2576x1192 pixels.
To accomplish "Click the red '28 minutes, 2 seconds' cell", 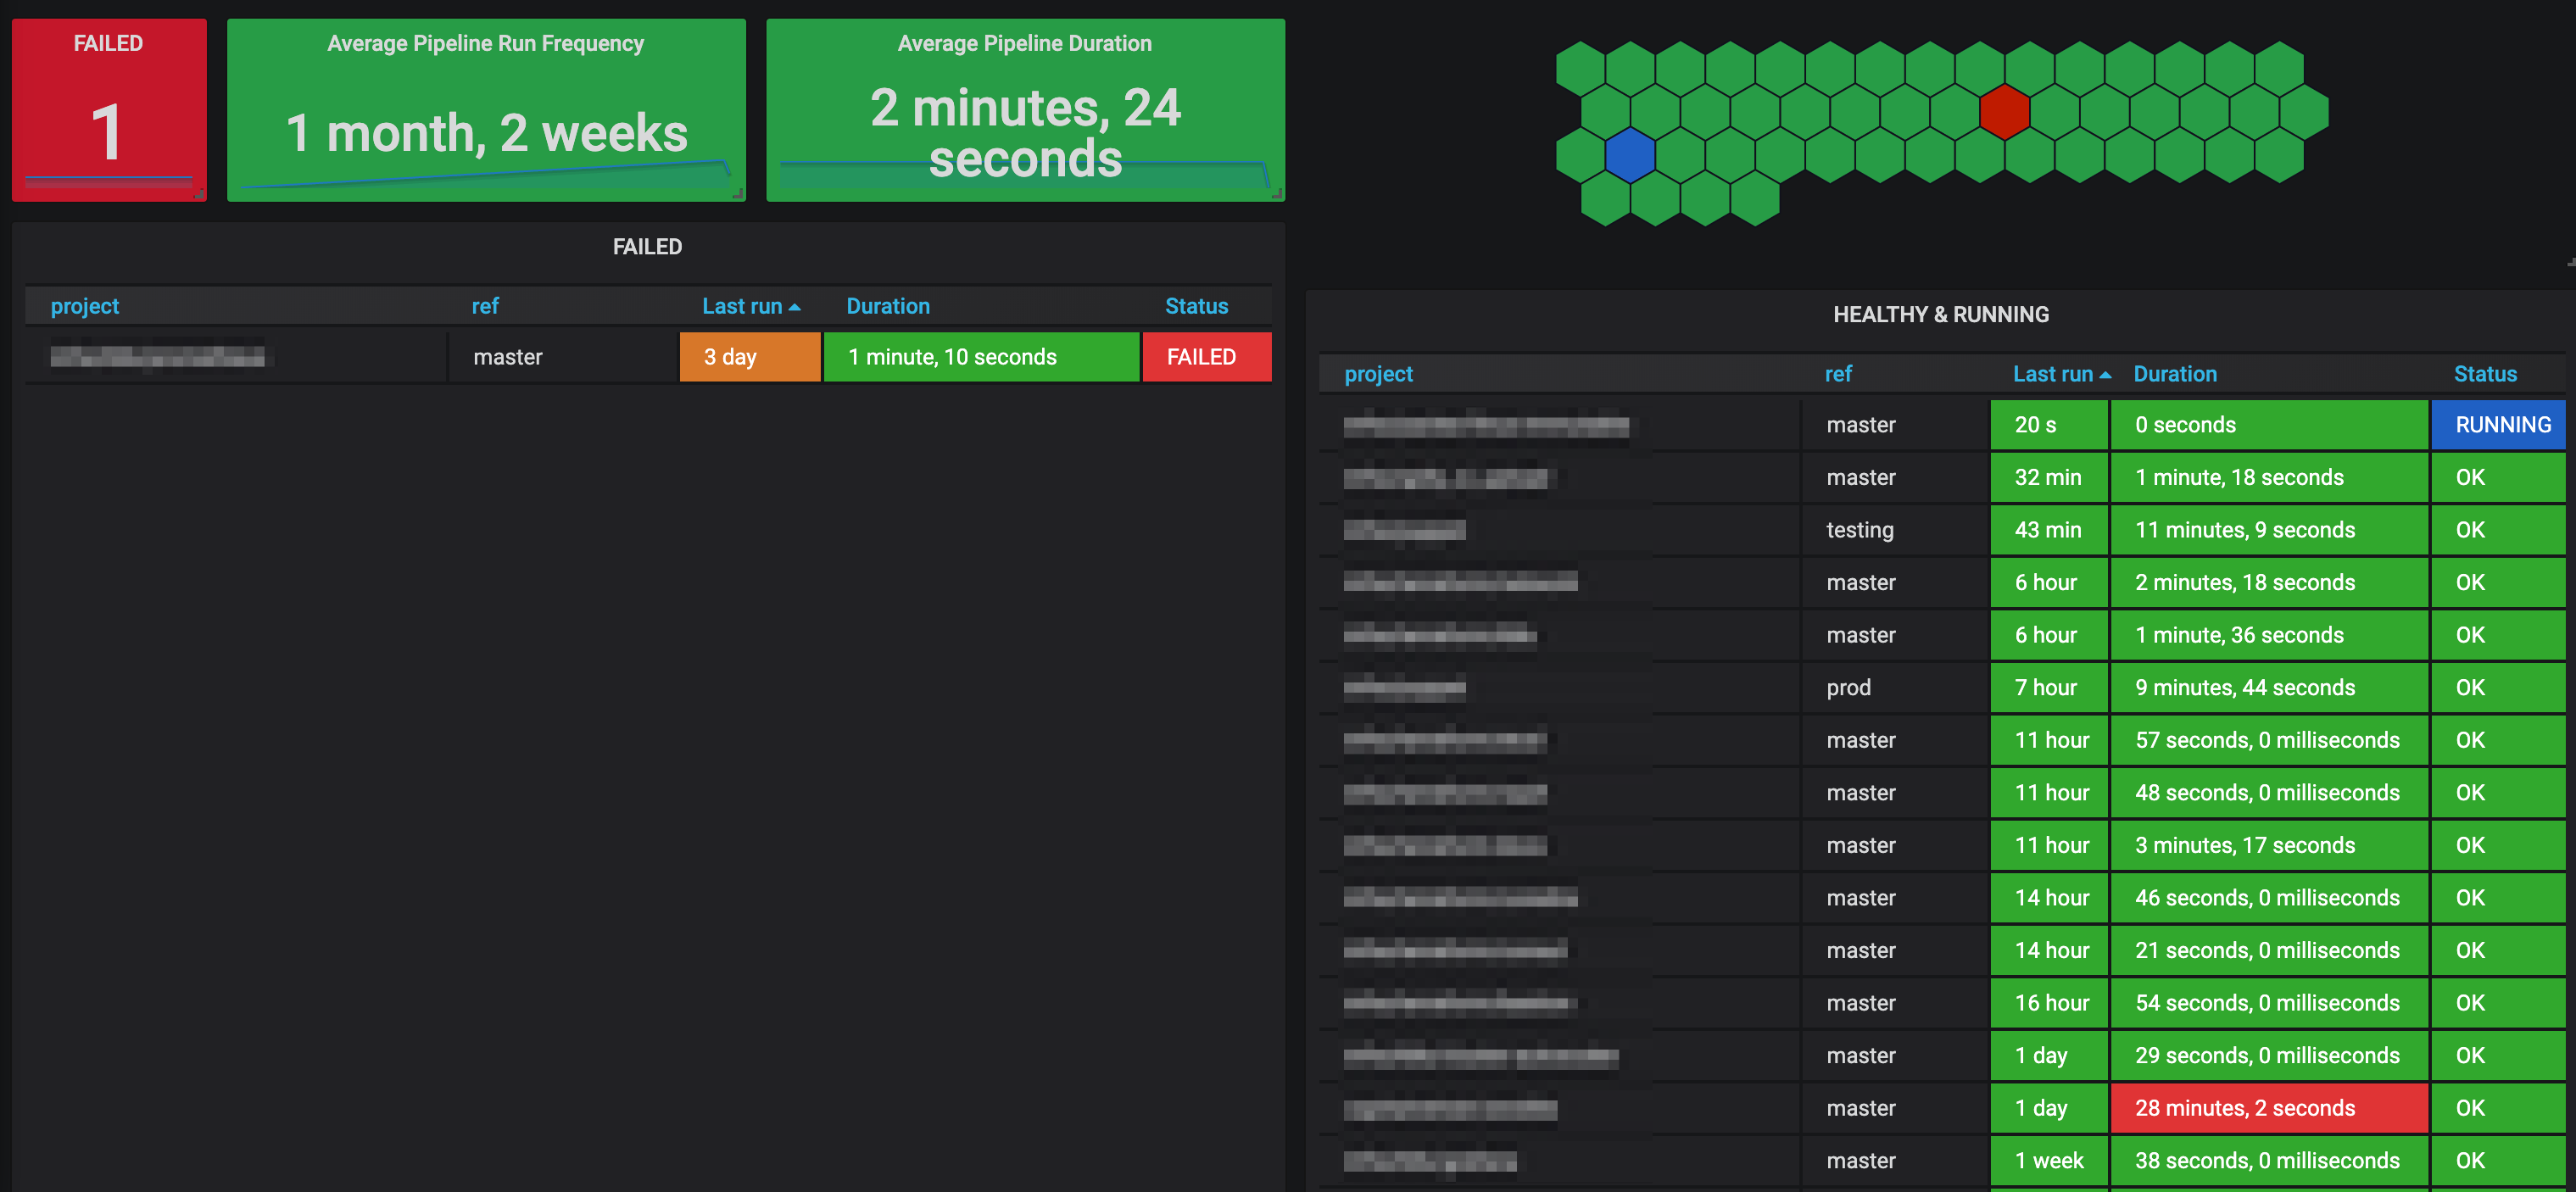I will [2269, 1108].
